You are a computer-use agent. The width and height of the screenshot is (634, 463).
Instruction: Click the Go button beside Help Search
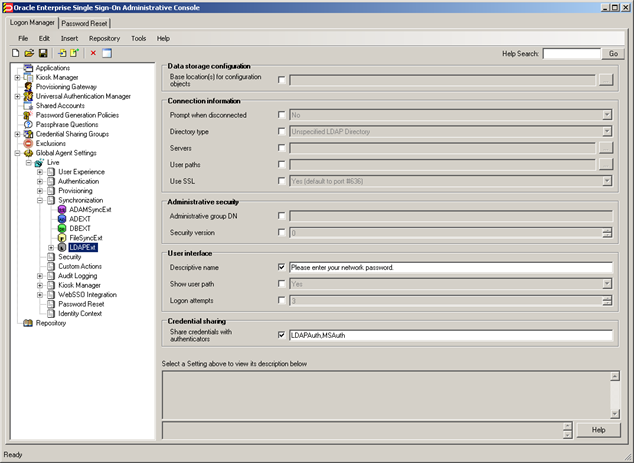pyautogui.click(x=613, y=53)
